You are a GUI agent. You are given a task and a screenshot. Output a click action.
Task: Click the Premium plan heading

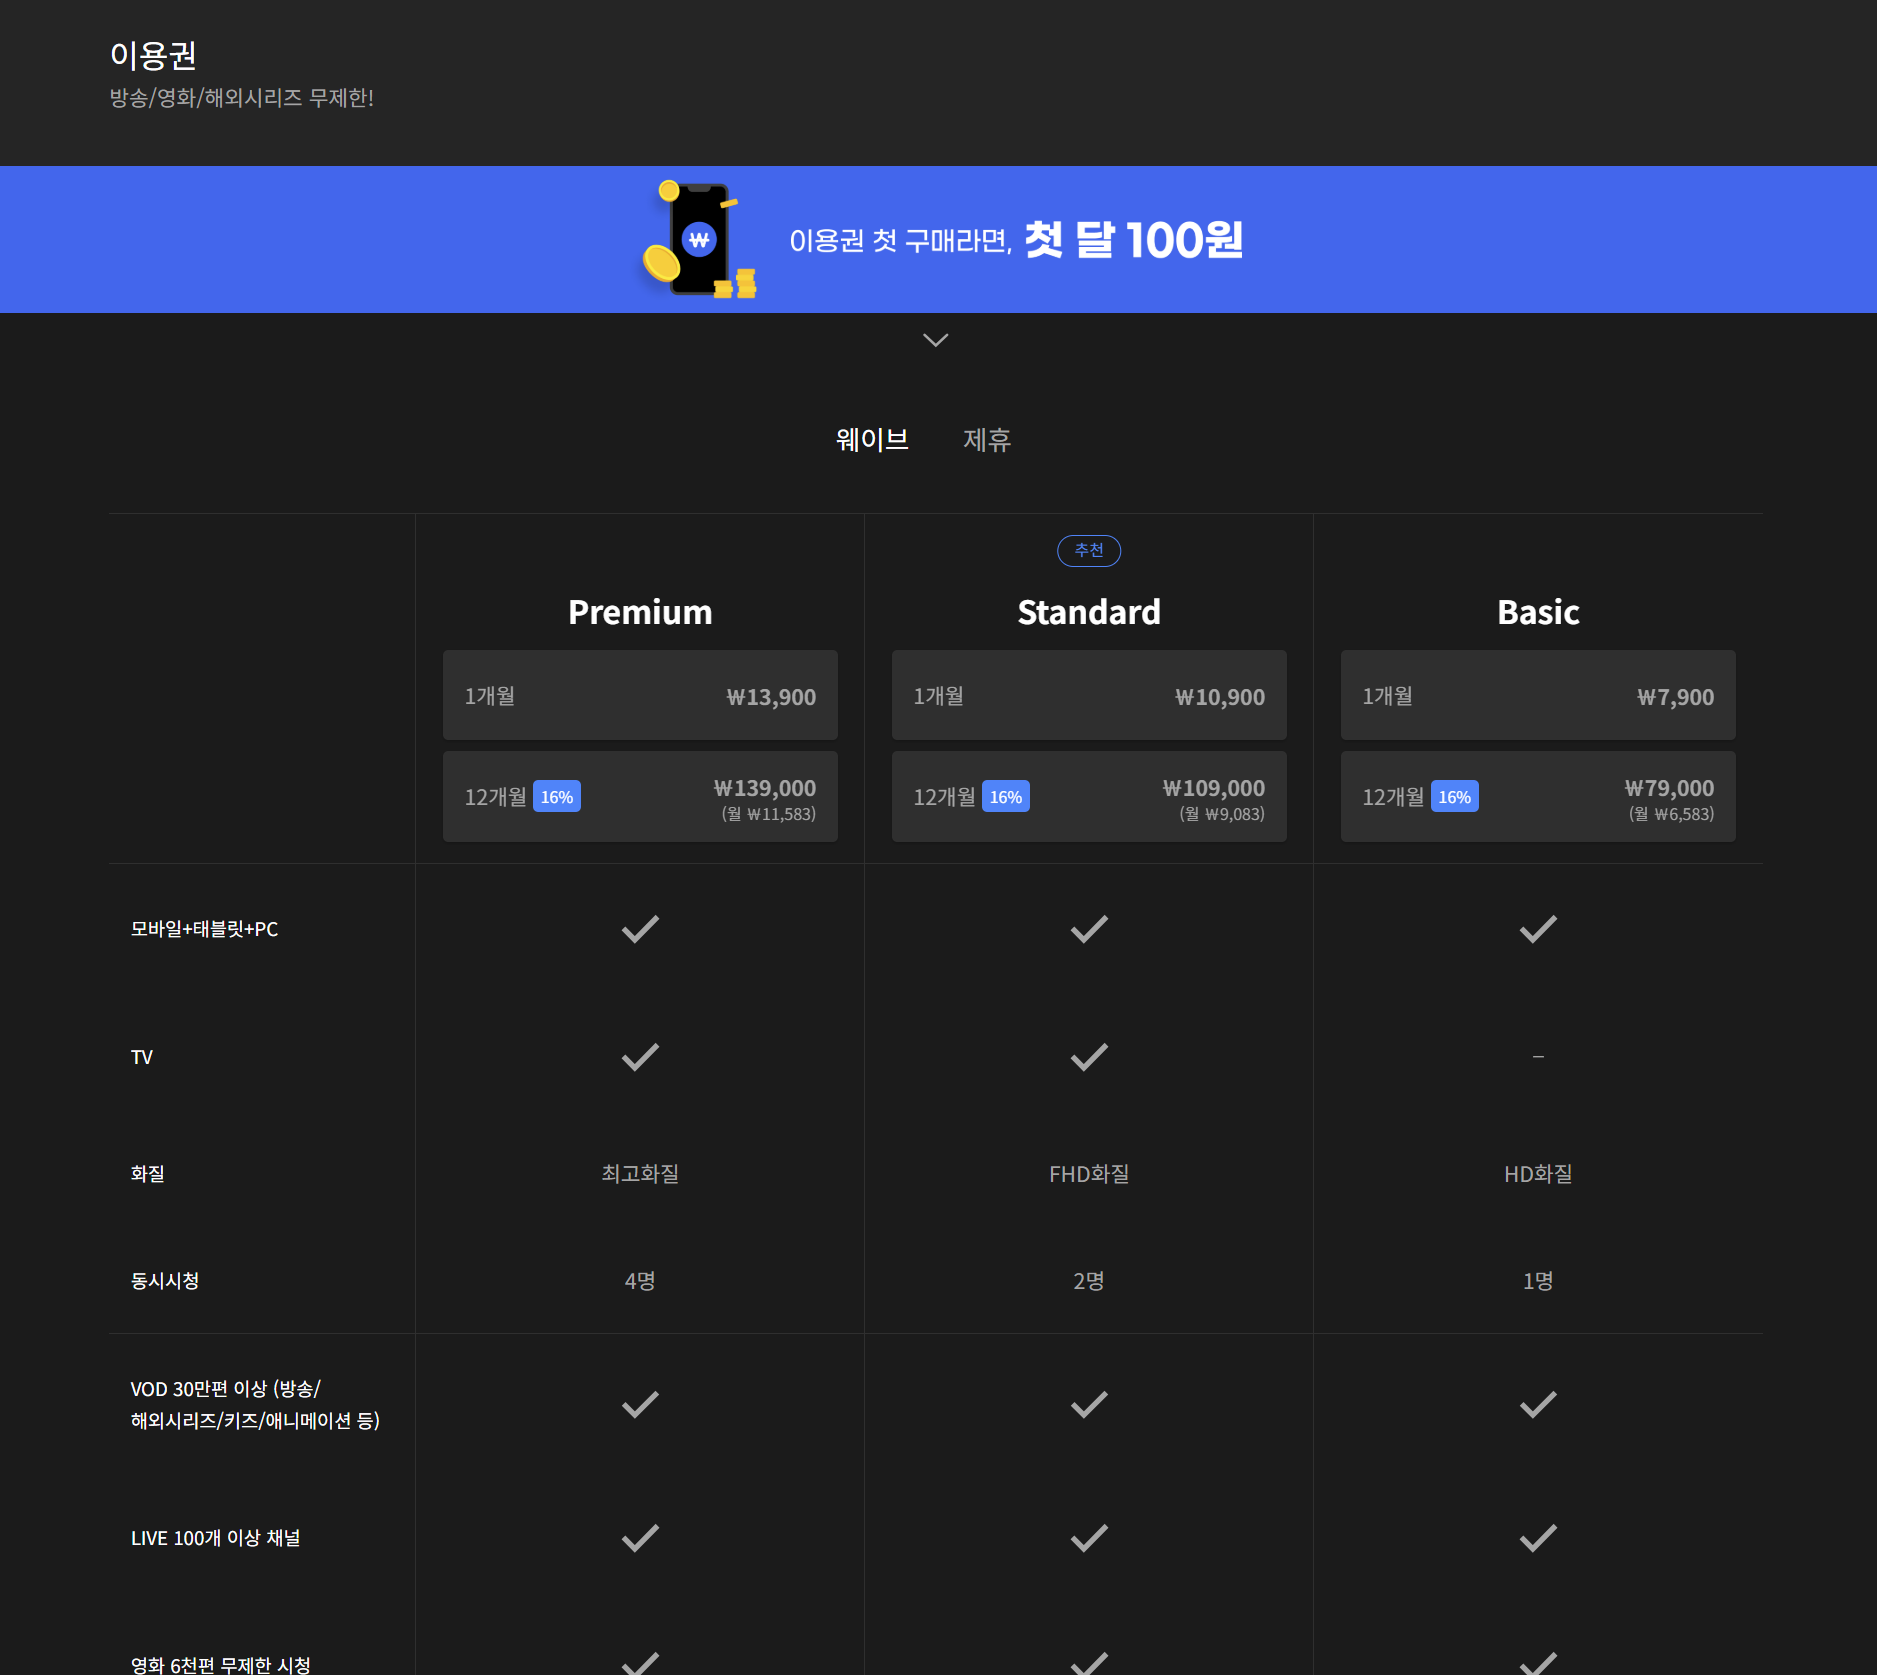[640, 612]
